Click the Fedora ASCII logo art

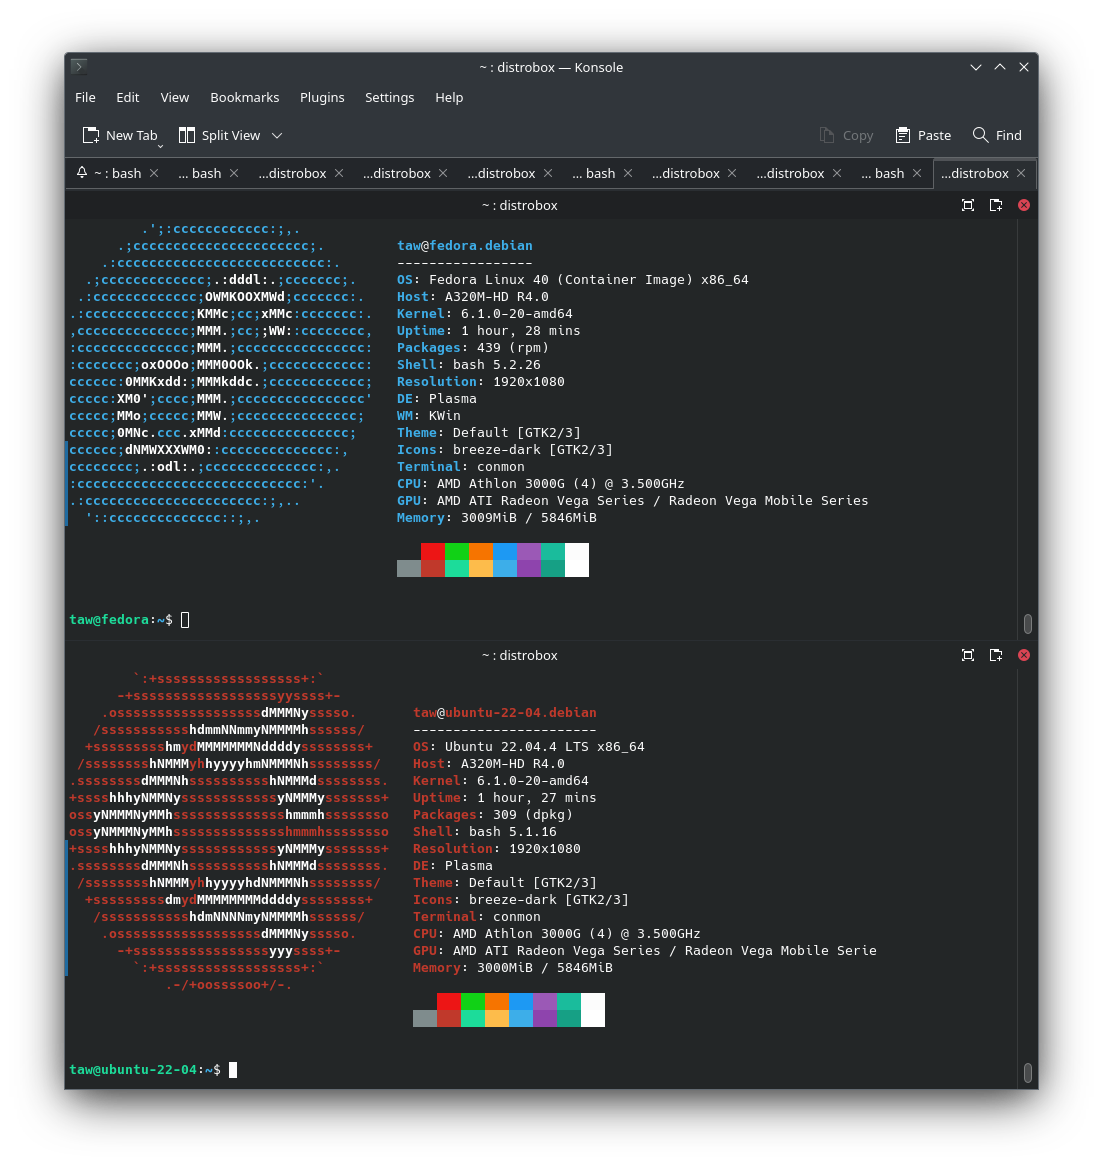[221, 373]
